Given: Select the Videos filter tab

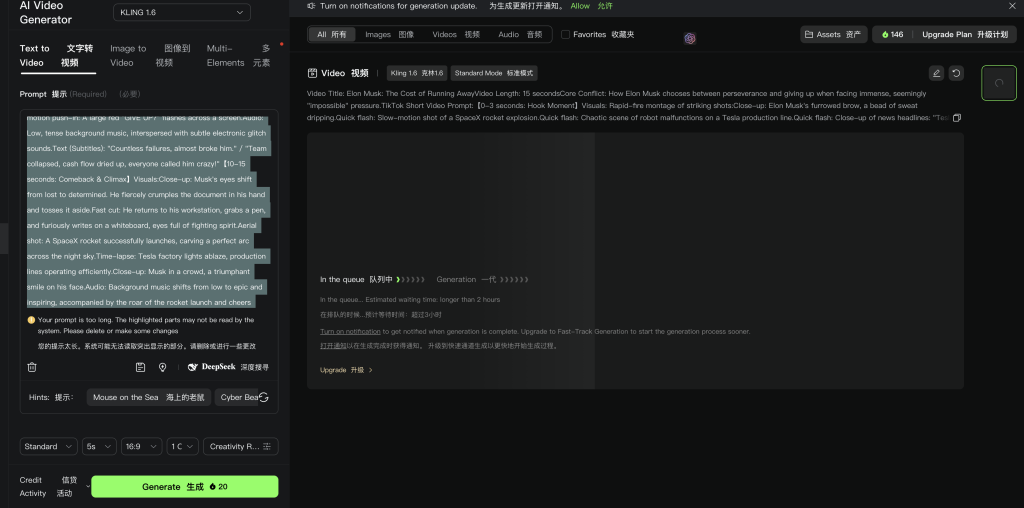Looking at the screenshot, I should tap(457, 34).
